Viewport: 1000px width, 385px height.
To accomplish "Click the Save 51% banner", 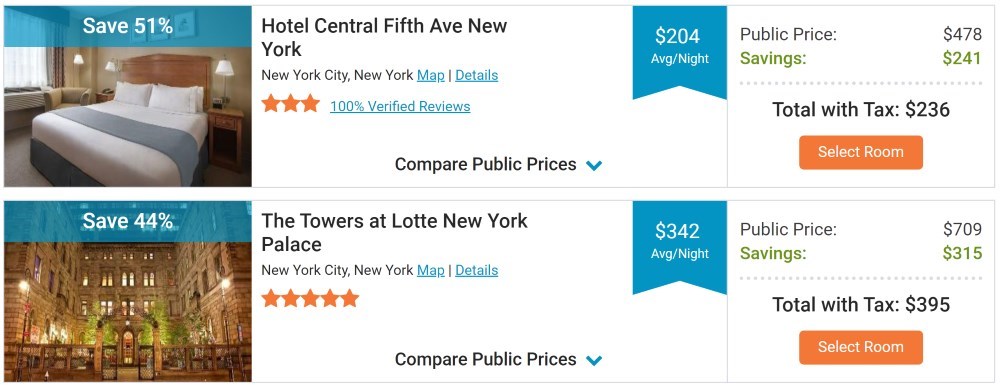I will (128, 26).
